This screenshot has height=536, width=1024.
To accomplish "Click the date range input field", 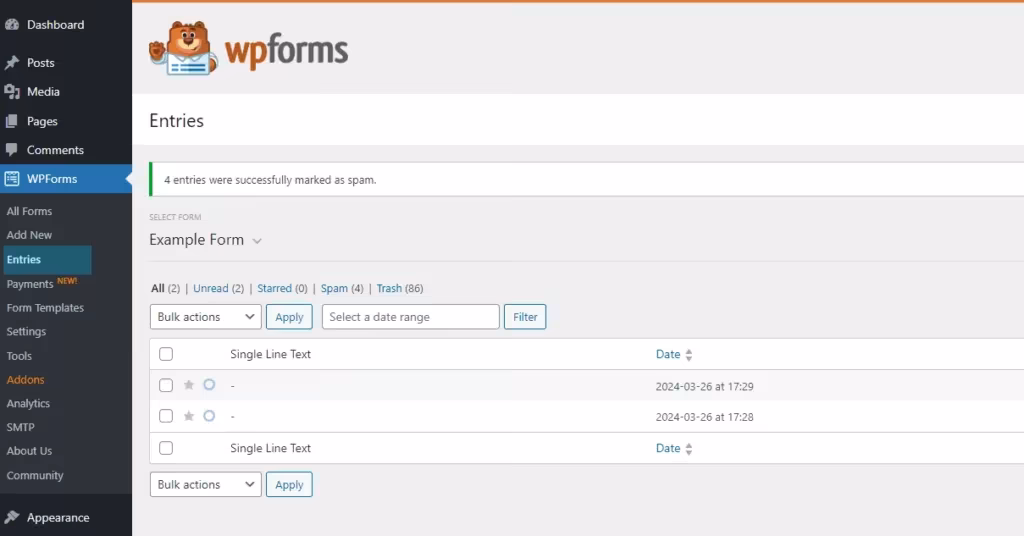I will coord(410,317).
